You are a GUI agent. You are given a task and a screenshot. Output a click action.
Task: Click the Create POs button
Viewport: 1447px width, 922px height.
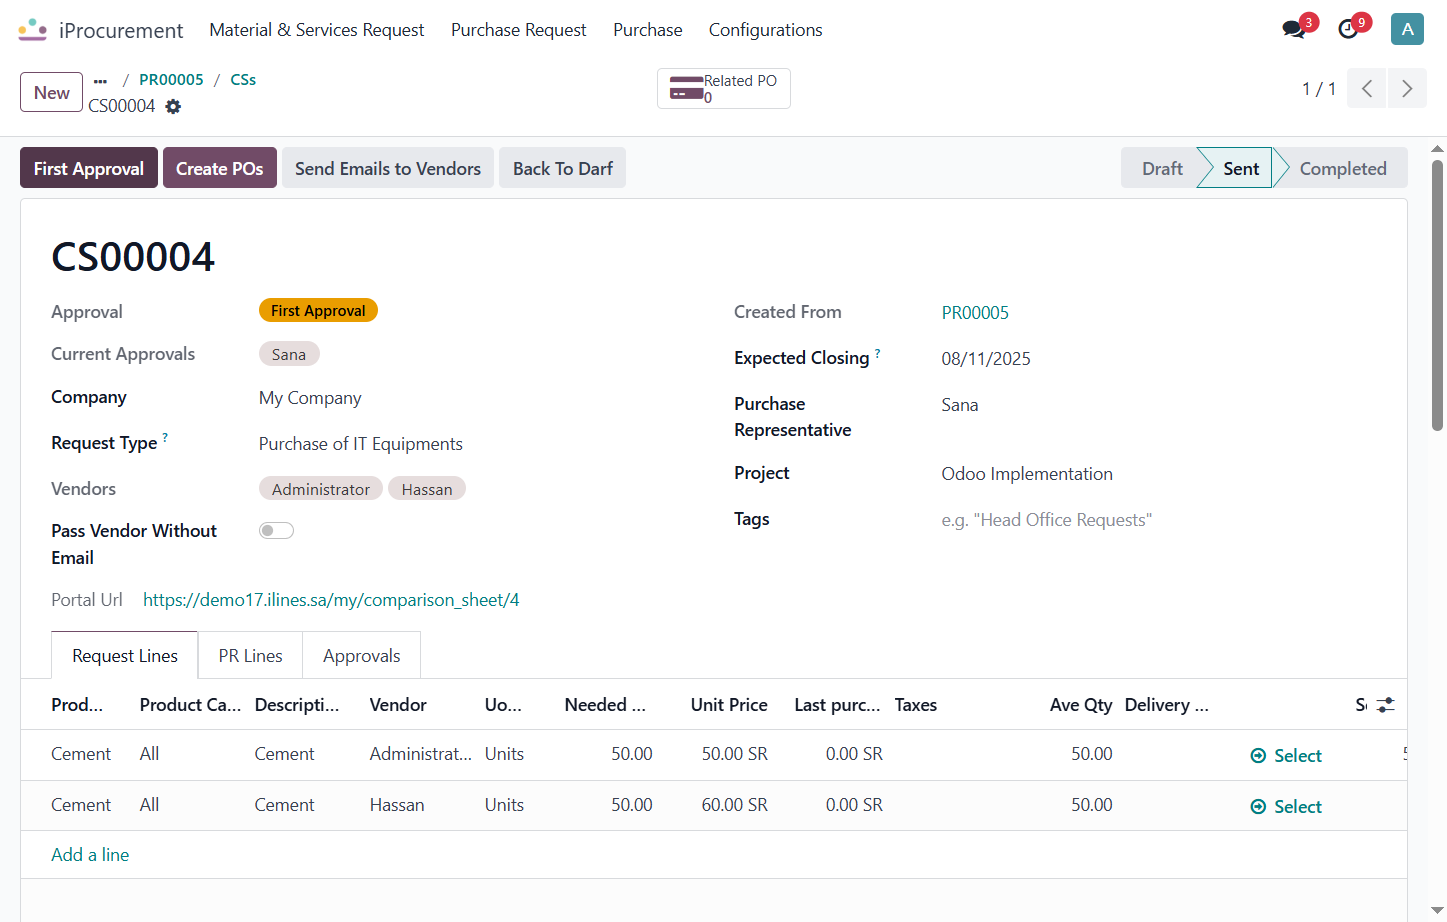(220, 168)
